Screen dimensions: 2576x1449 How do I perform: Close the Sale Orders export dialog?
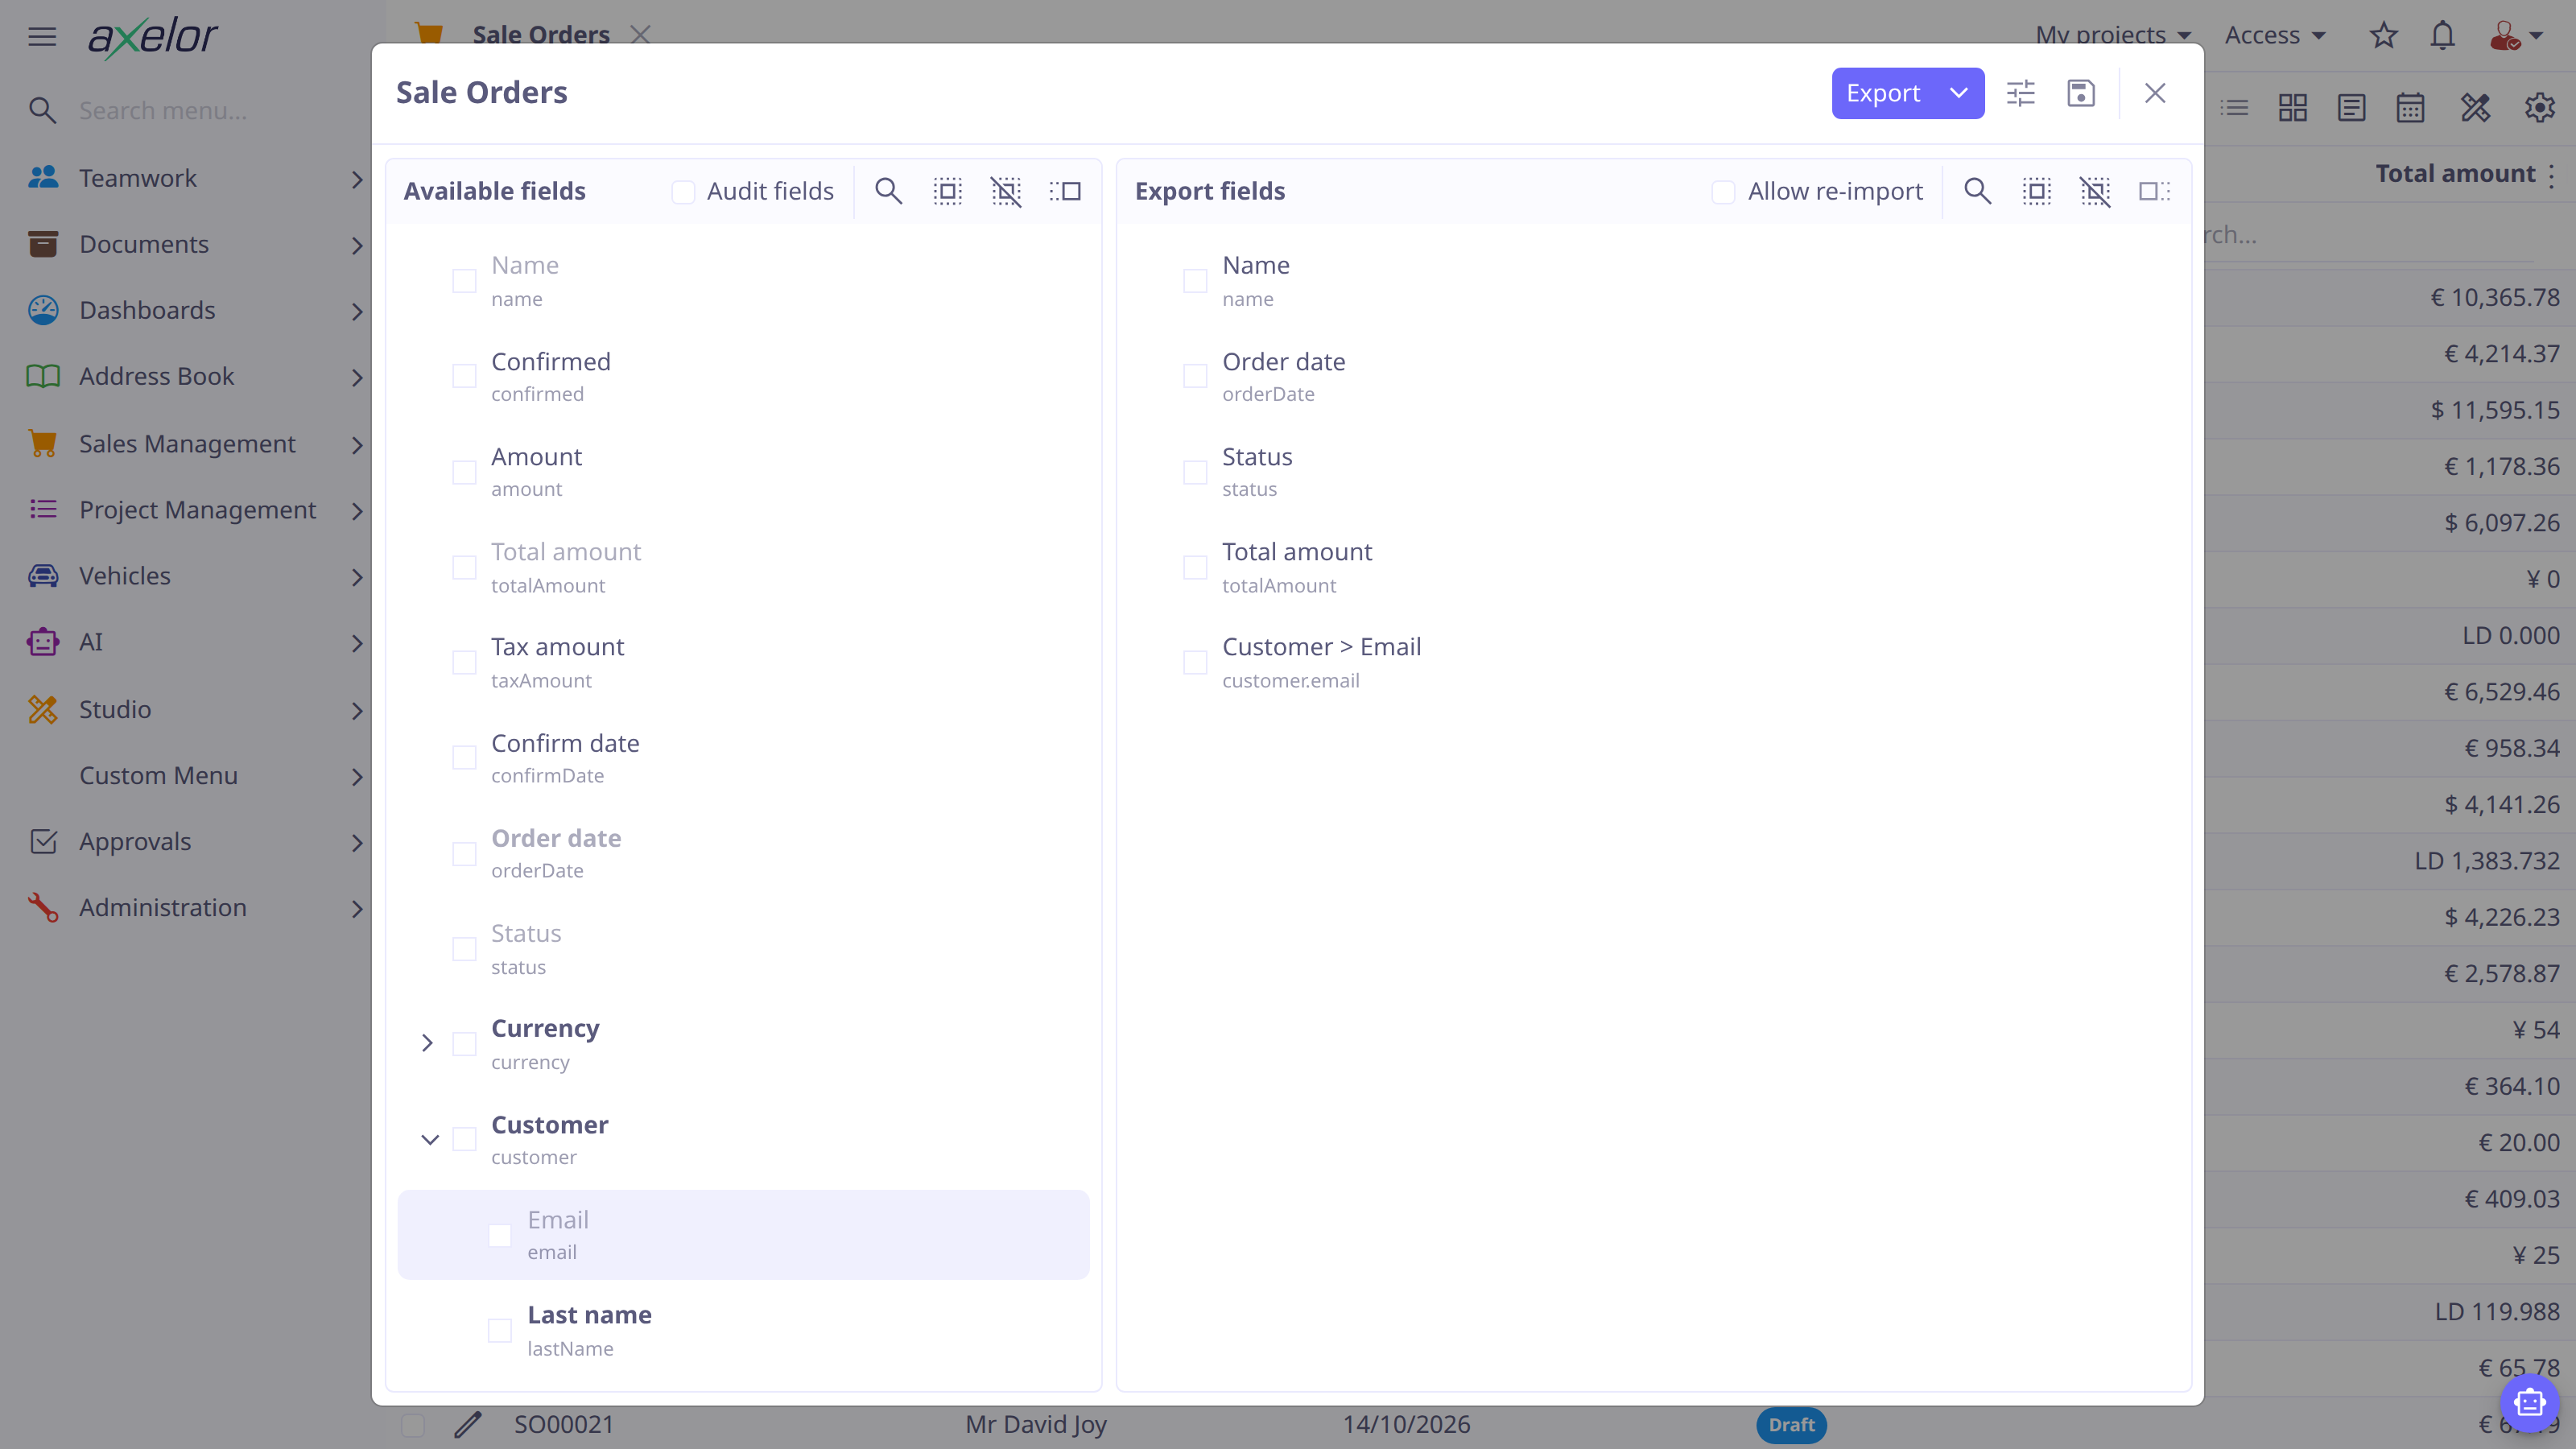pyautogui.click(x=2155, y=93)
